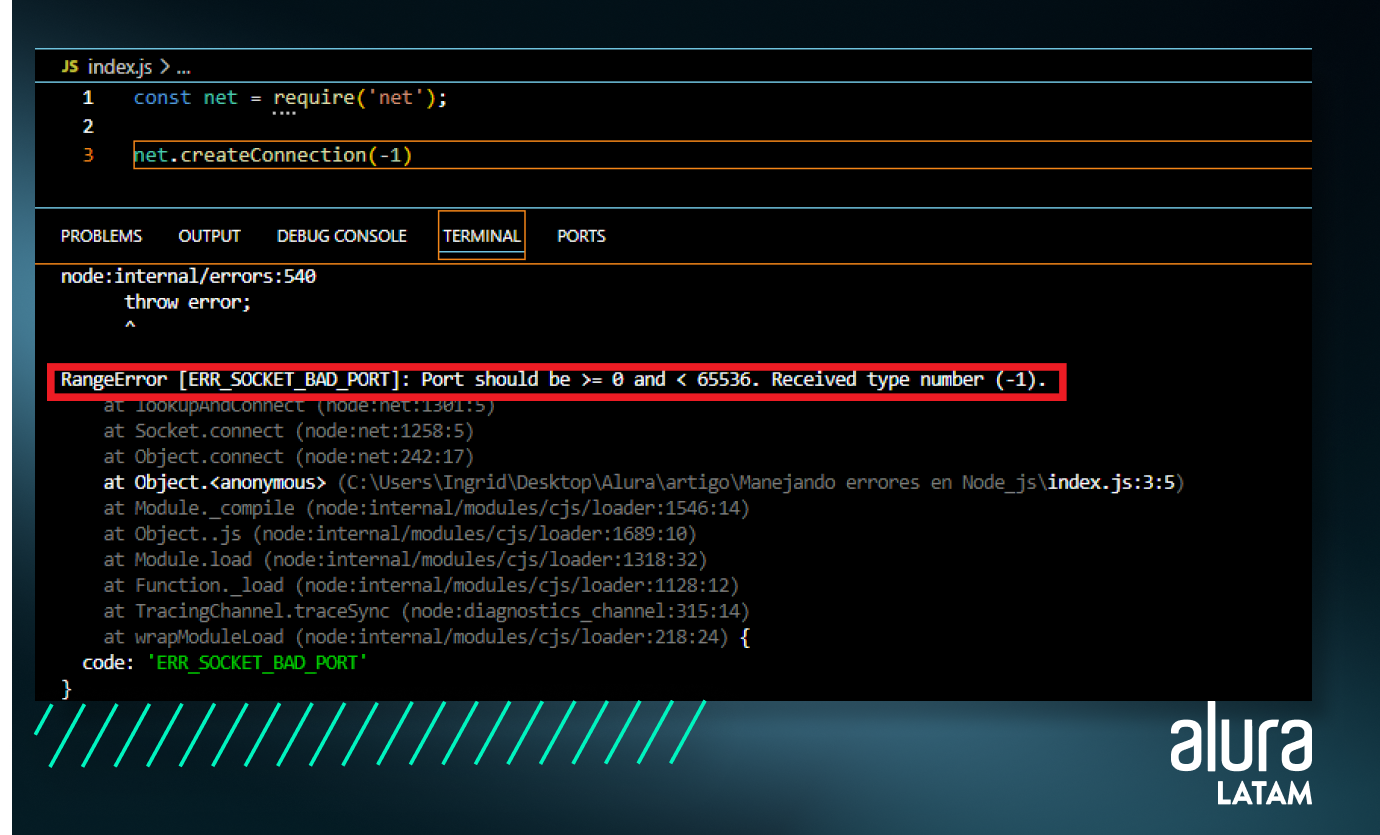The height and width of the screenshot is (835, 1380).
Task: Click the RangeError ERR_SOCKET_BAD_PORT message
Action: [x=553, y=380]
